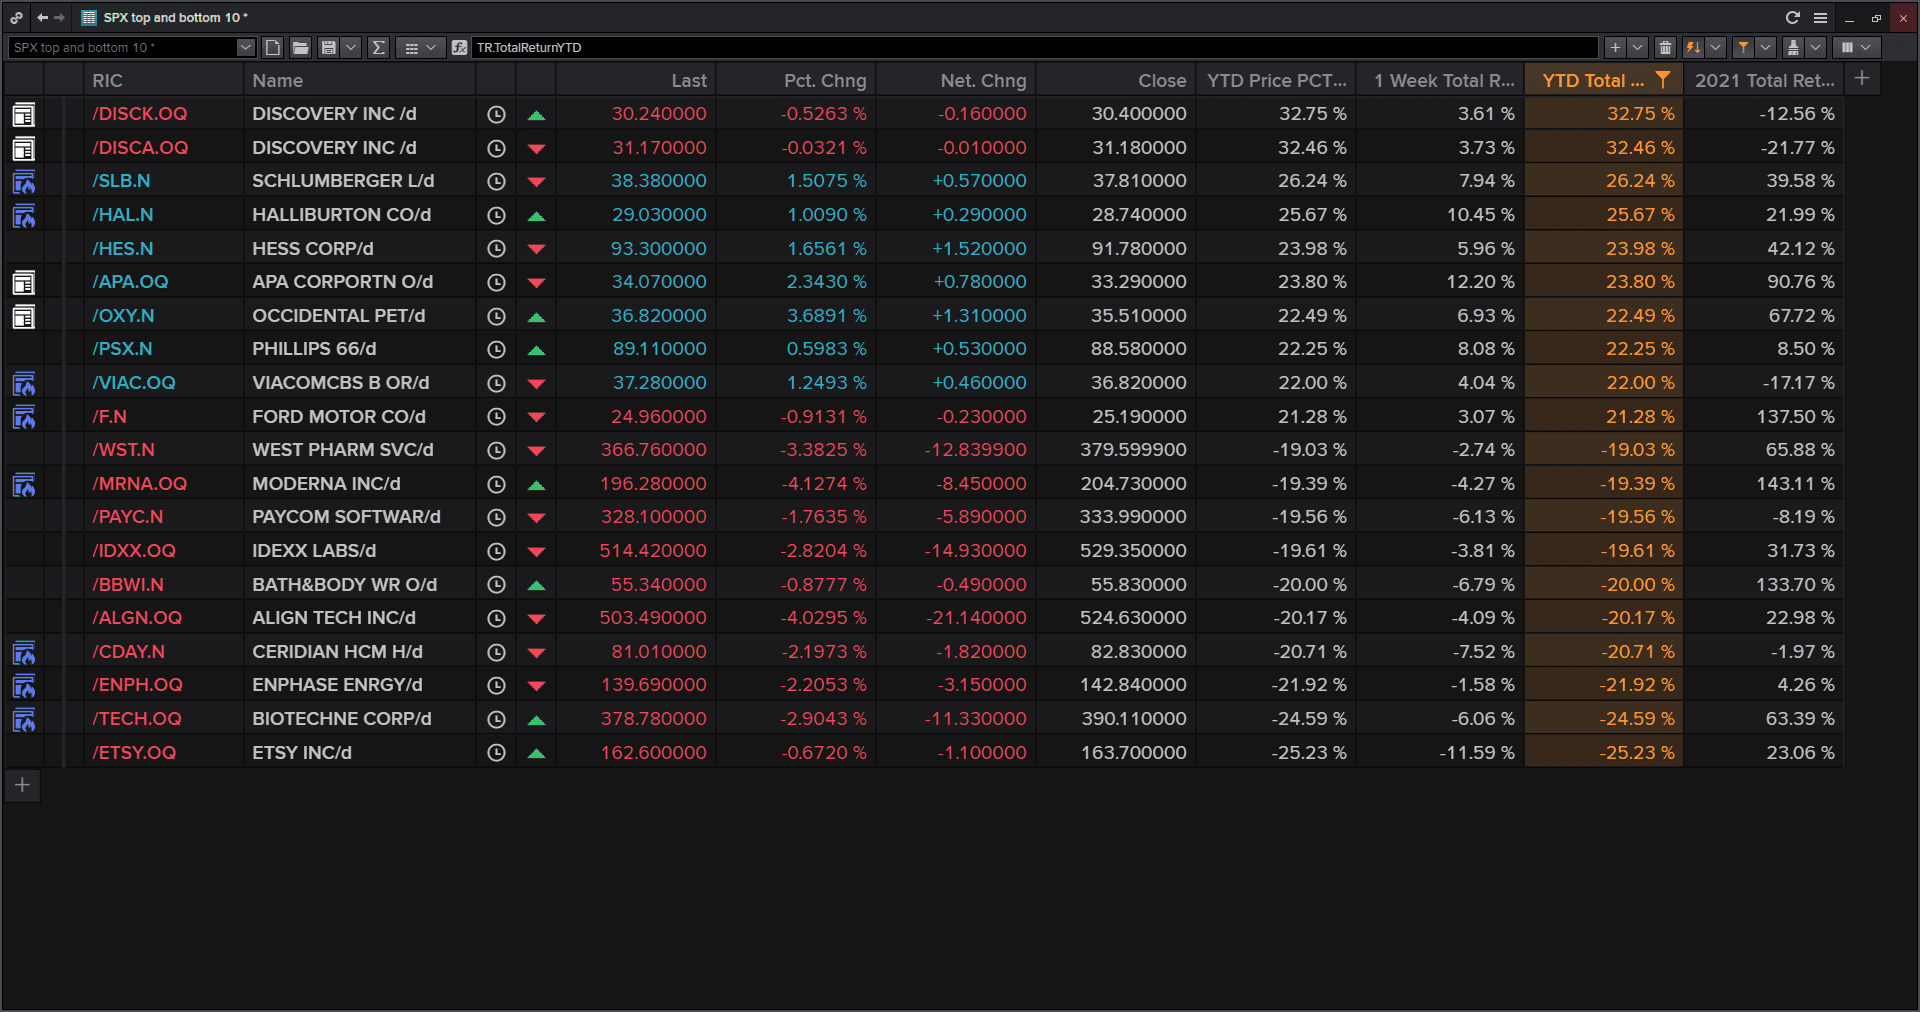Viewport: 1920px width, 1012px height.
Task: Click the link chain icon in the title bar
Action: pyautogui.click(x=17, y=17)
